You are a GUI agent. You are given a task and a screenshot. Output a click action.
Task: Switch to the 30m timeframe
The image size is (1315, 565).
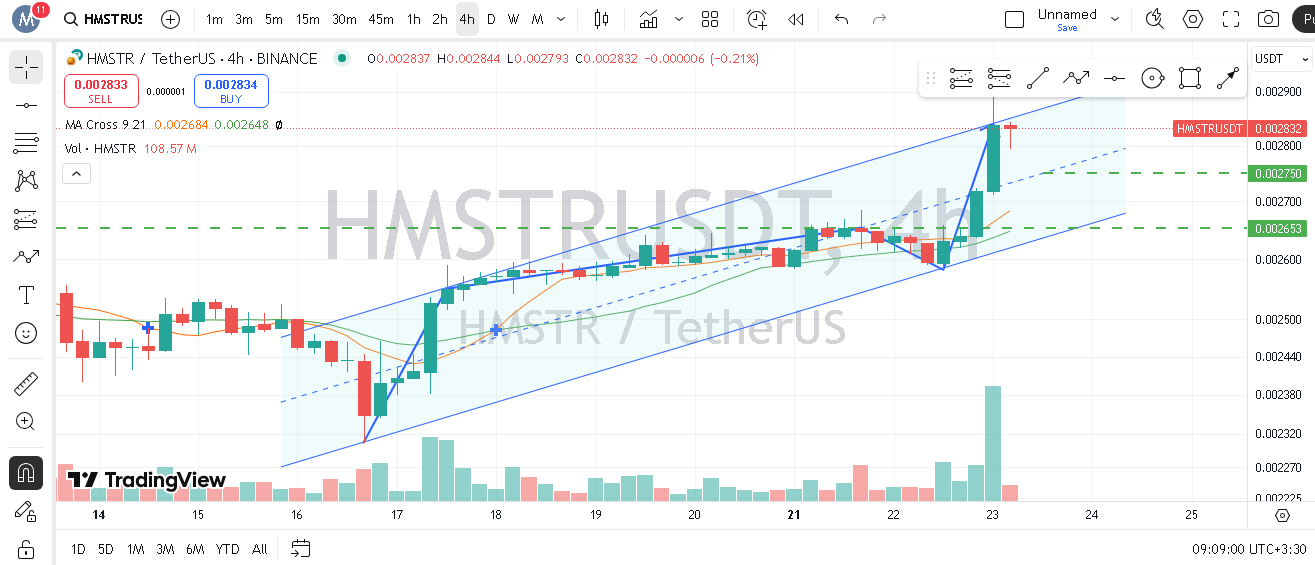tap(344, 19)
